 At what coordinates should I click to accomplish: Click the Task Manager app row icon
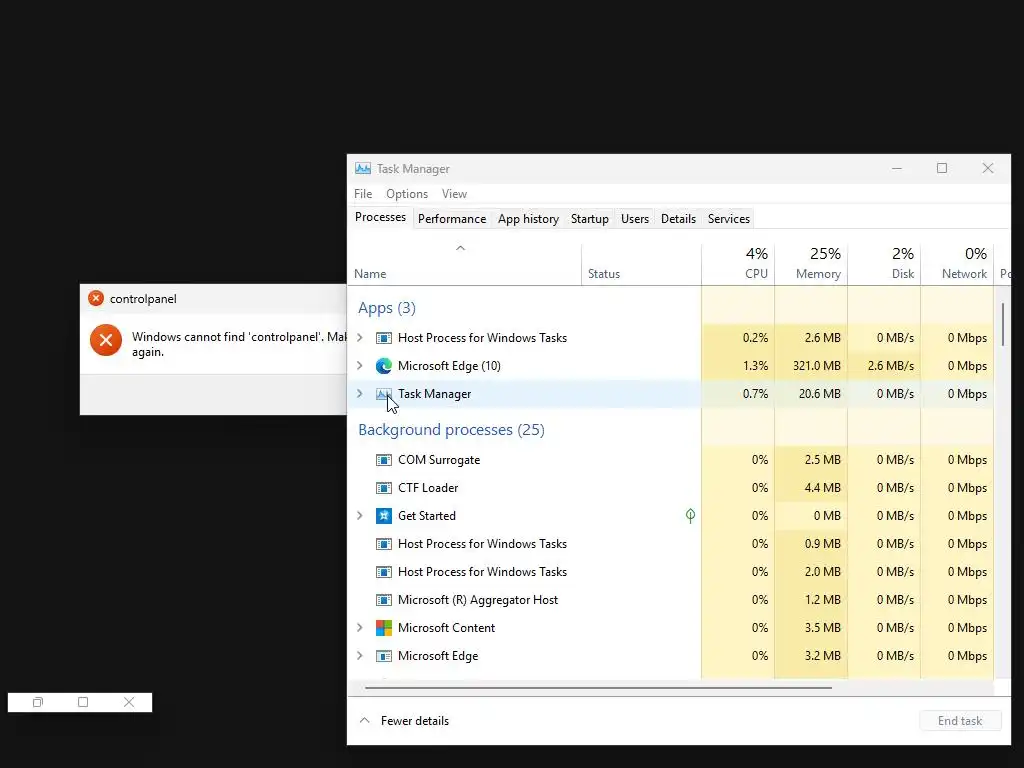(383, 394)
